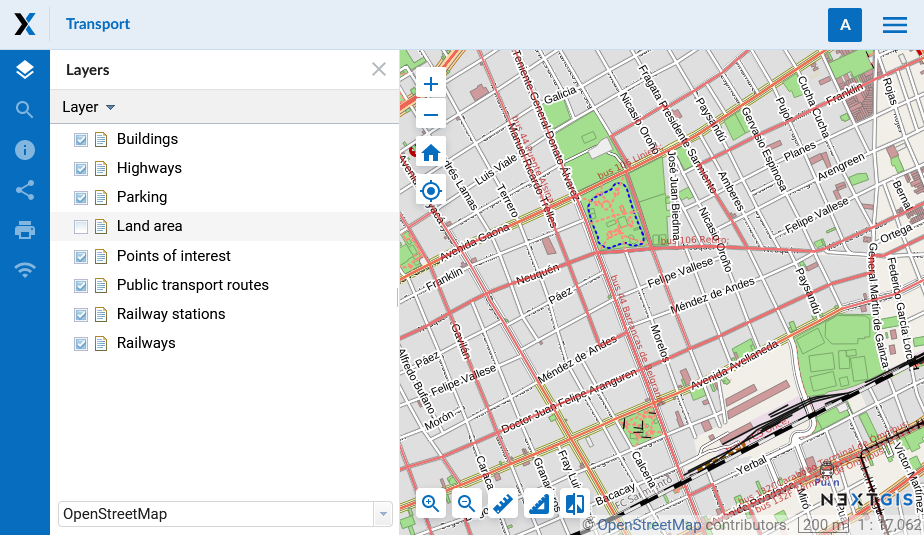Uncheck the Railway stations checkbox
This screenshot has height=535, width=924.
point(81,314)
